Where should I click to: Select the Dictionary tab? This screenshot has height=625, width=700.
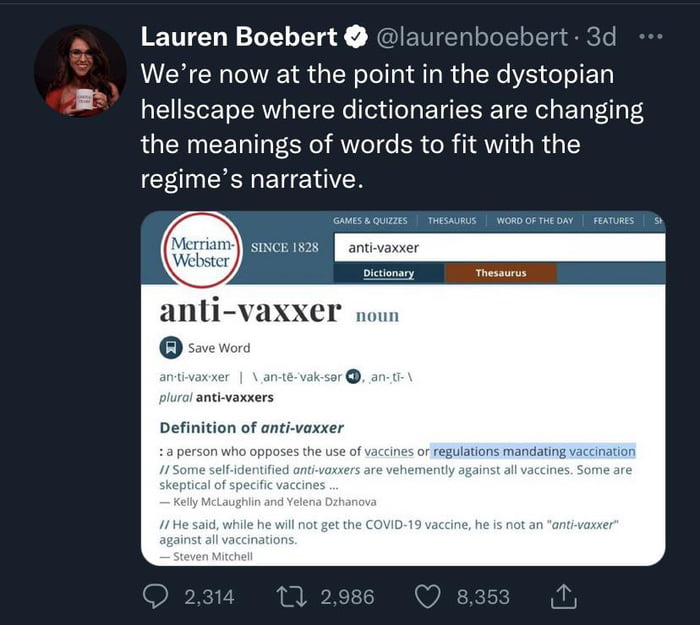point(388,273)
